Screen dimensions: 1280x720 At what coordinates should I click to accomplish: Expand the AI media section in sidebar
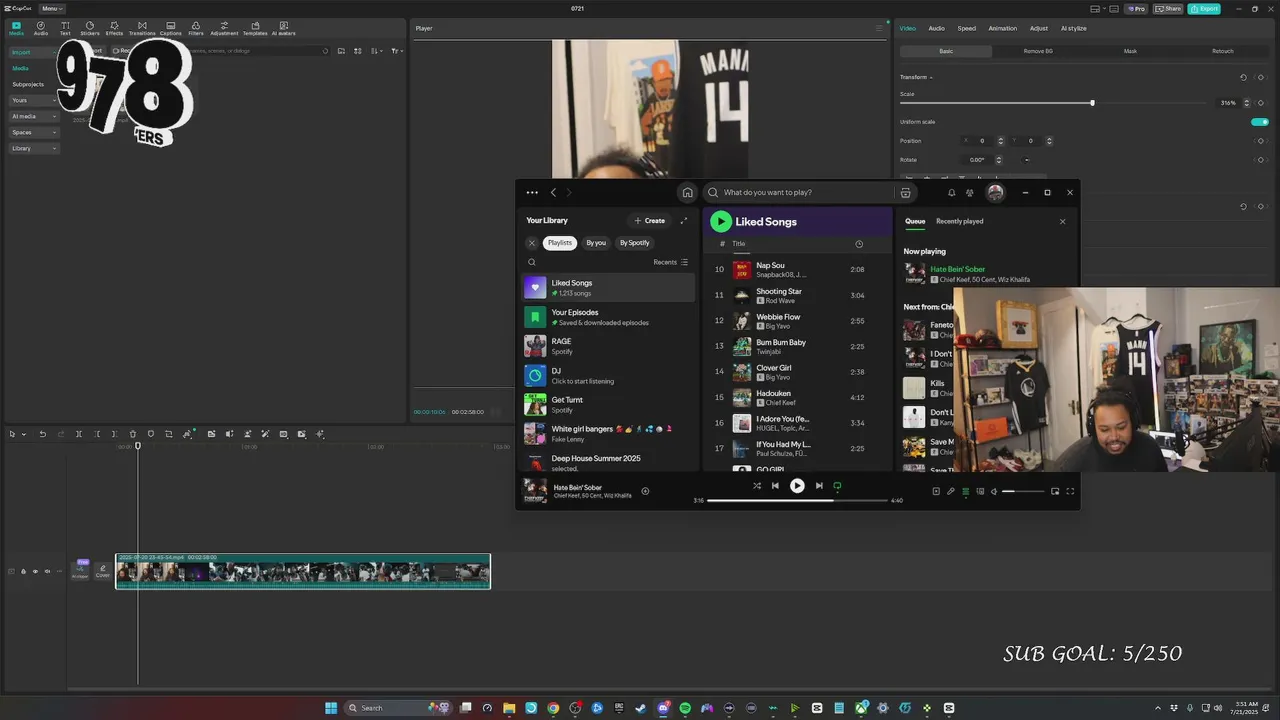point(34,116)
